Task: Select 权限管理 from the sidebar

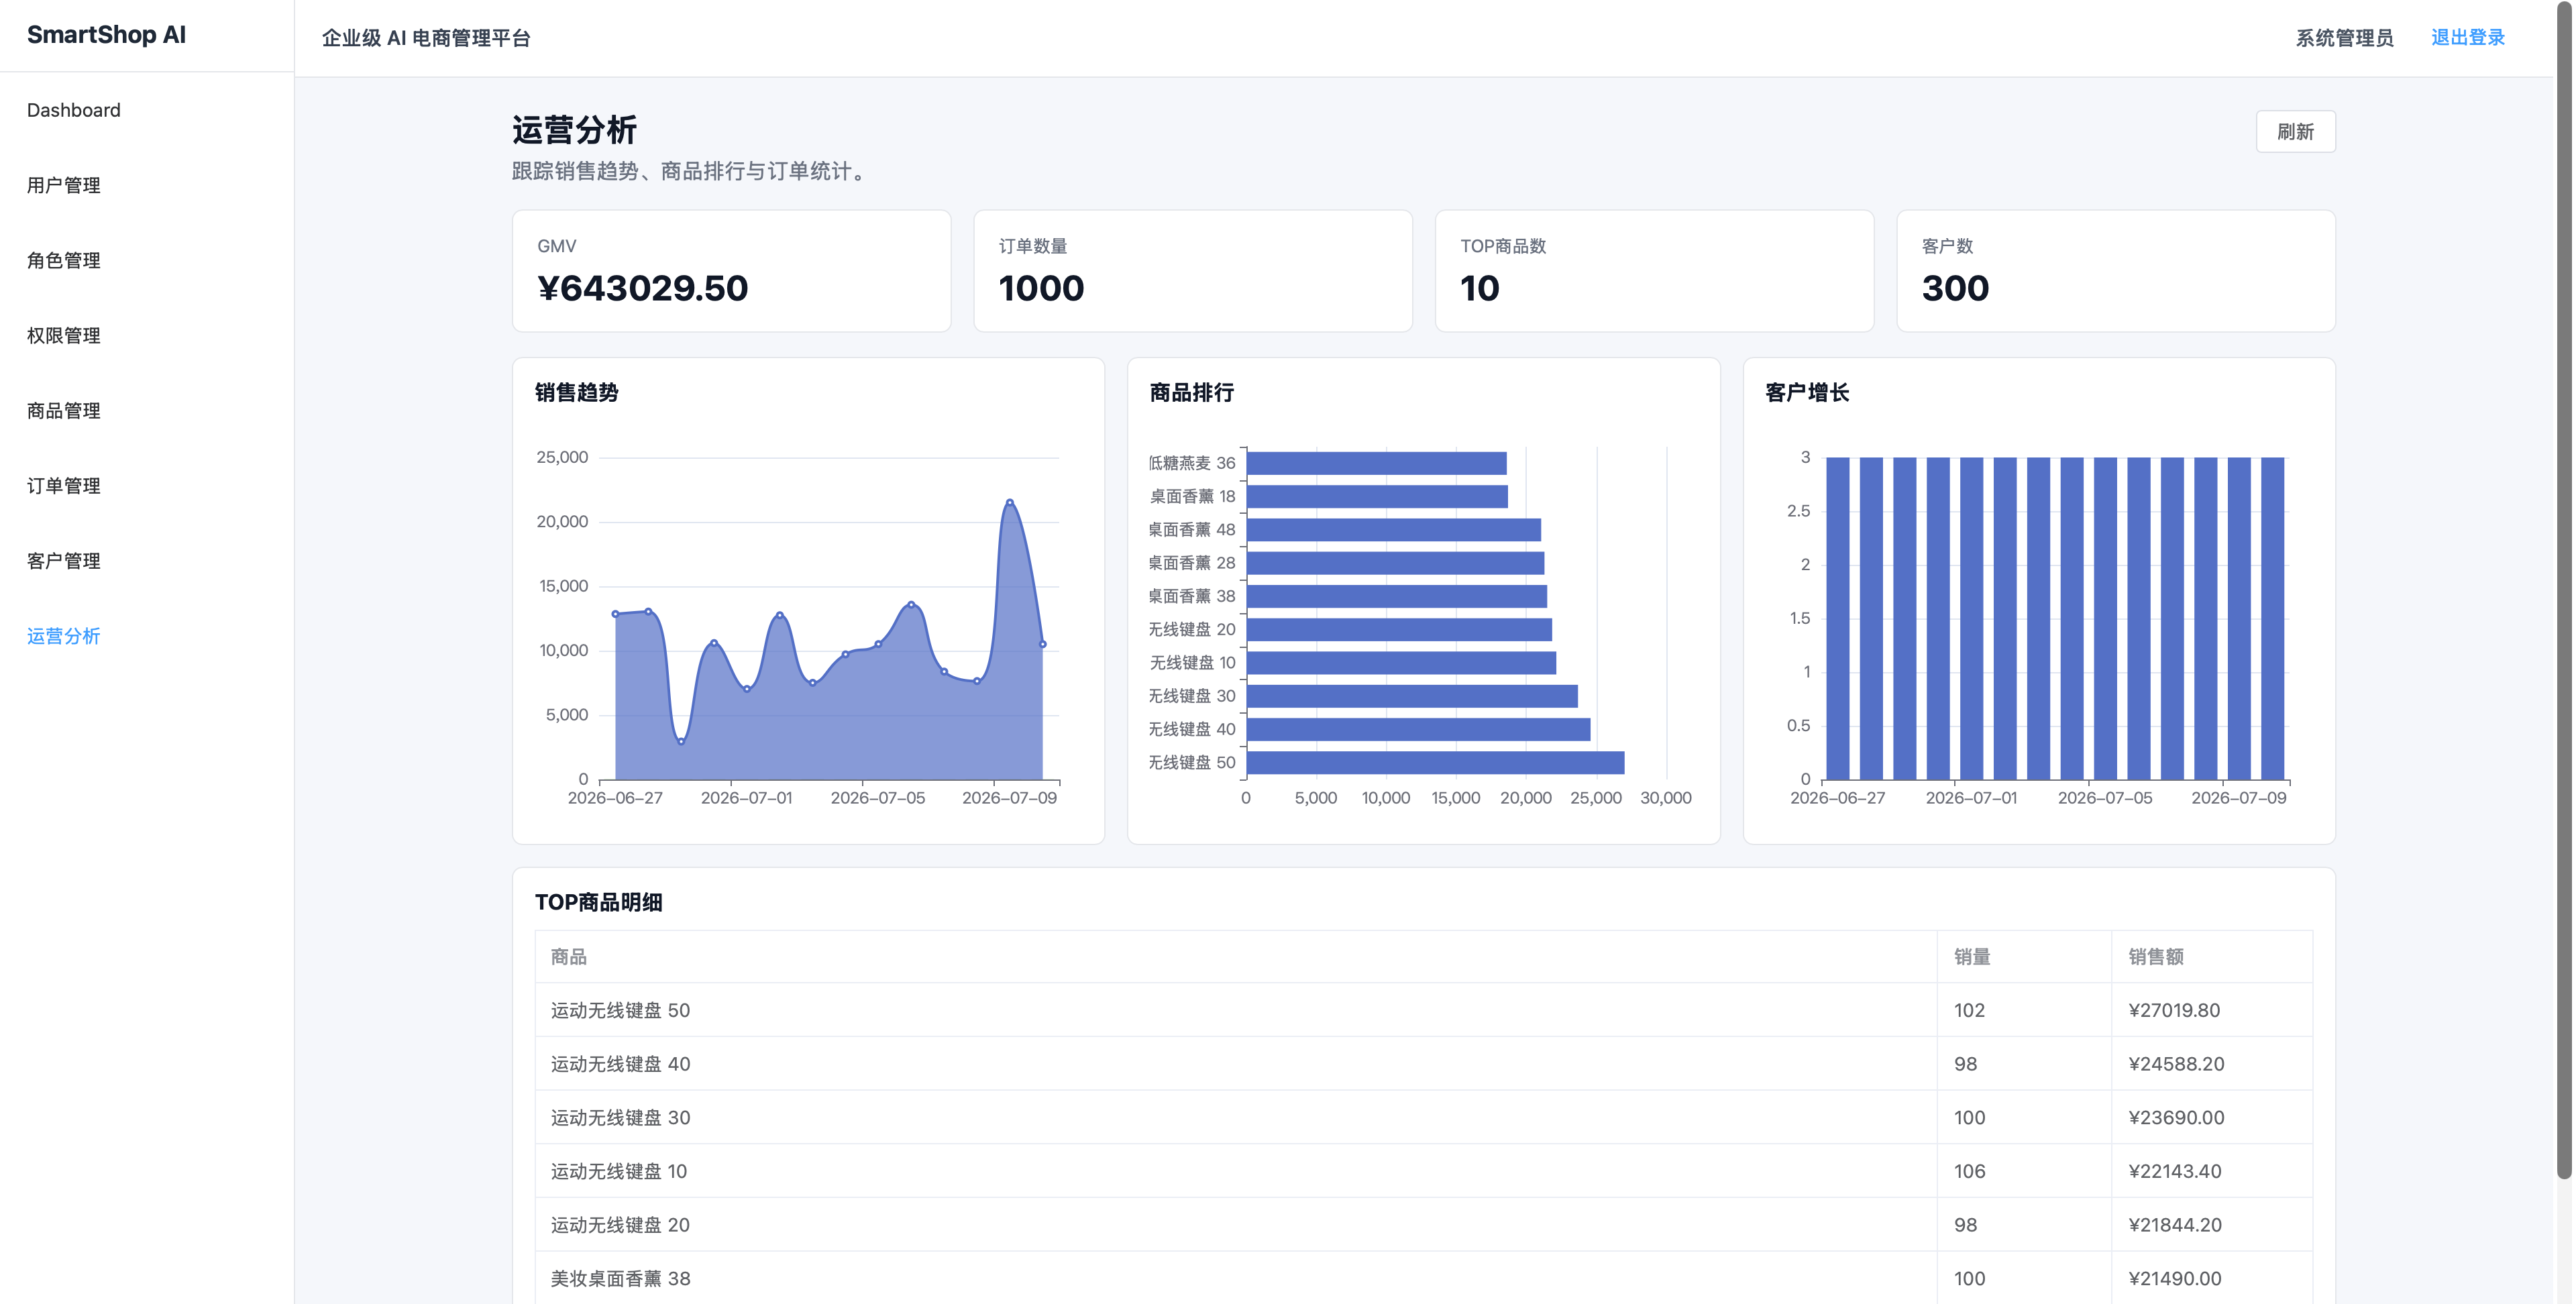Action: 63,335
